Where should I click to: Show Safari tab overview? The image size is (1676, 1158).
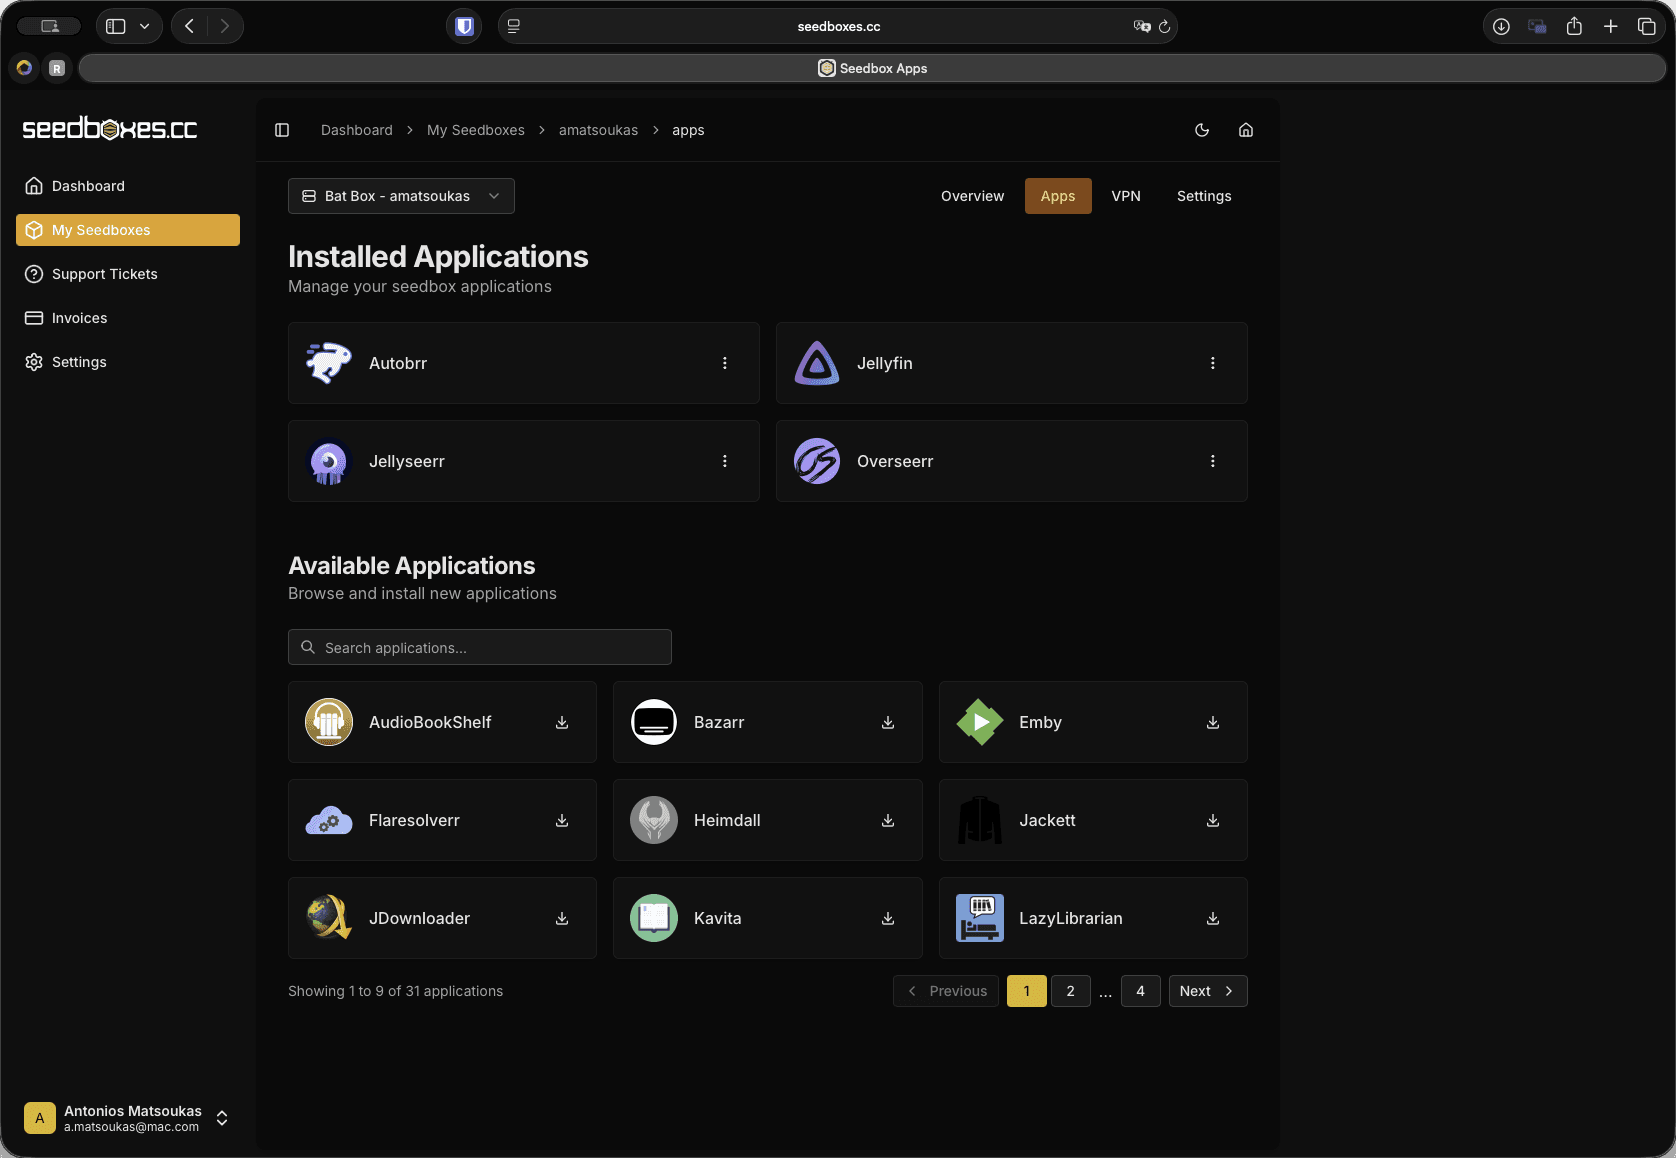point(1646,26)
